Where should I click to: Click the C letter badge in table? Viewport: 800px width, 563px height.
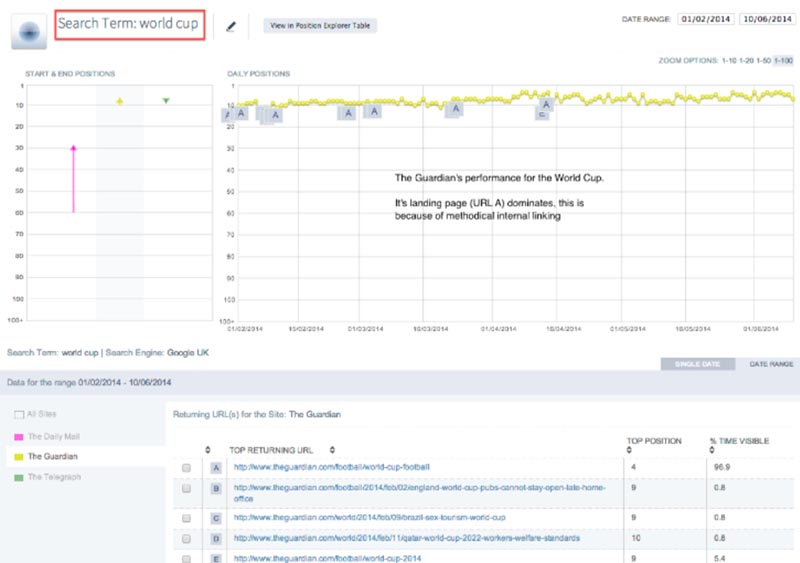(216, 518)
